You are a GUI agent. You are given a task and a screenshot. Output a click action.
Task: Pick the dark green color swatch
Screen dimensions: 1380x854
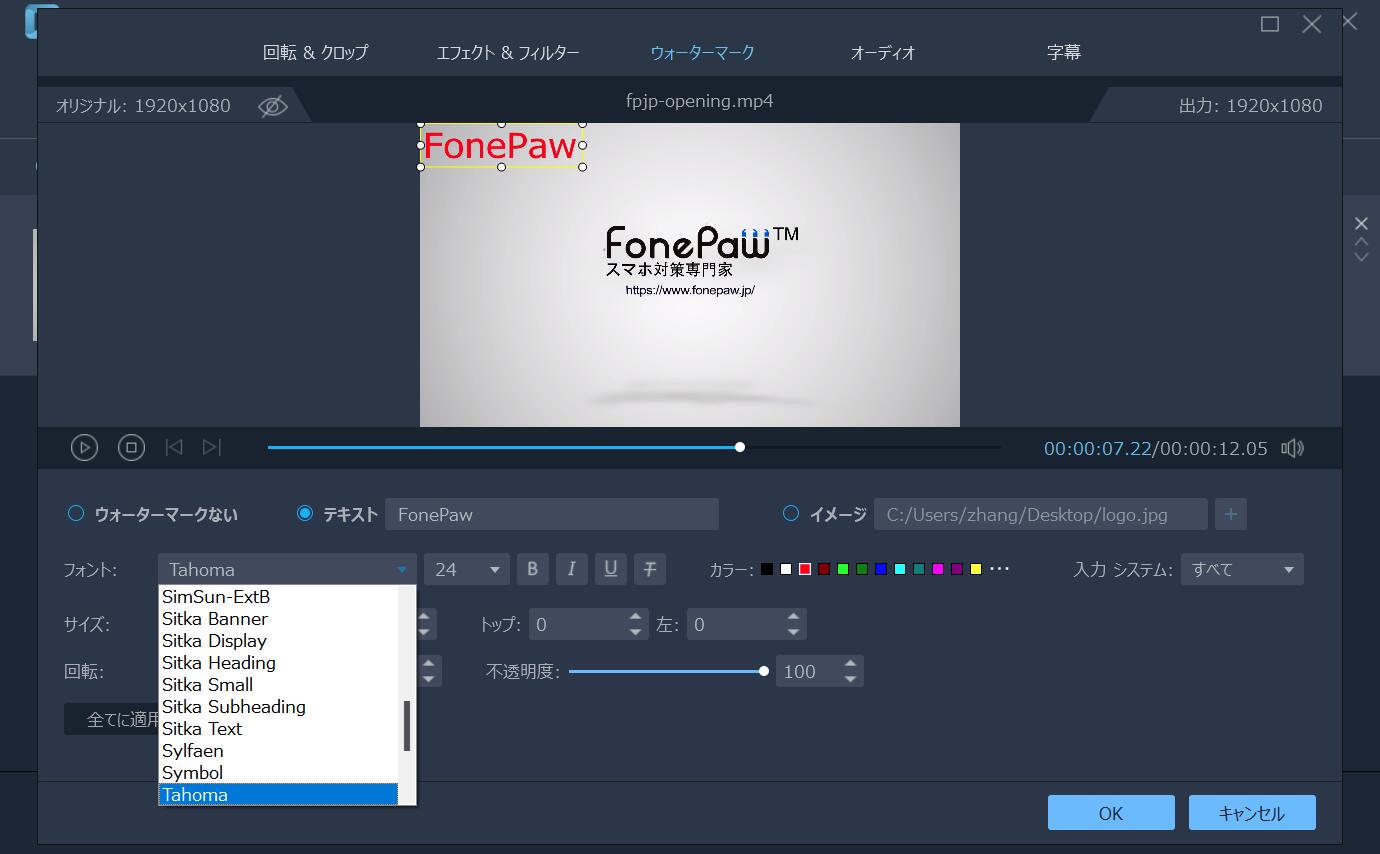[862, 569]
